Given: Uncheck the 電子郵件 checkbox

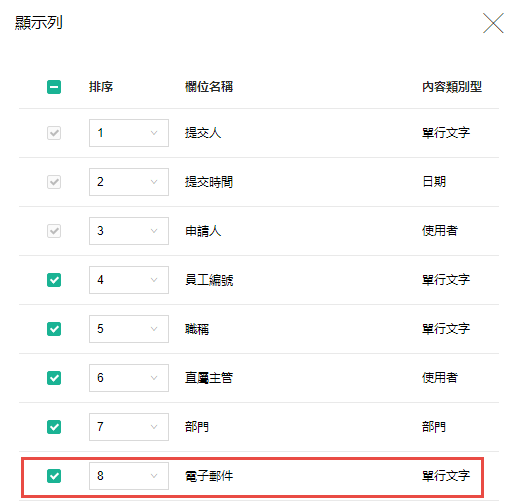Looking at the screenshot, I should click(54, 476).
